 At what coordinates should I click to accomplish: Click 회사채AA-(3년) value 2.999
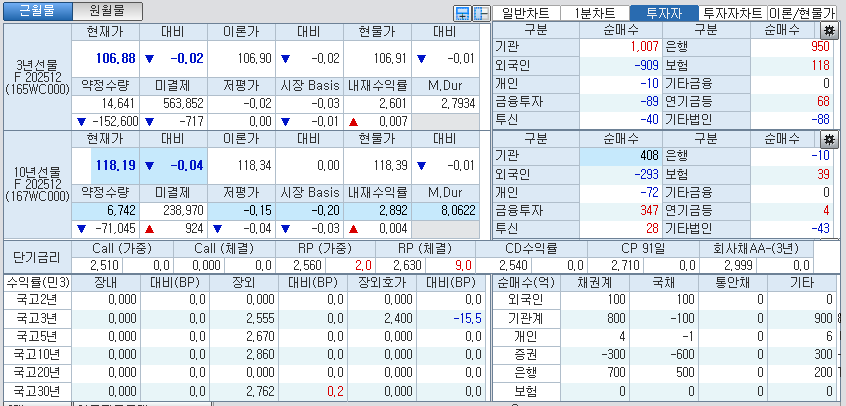coord(738,265)
